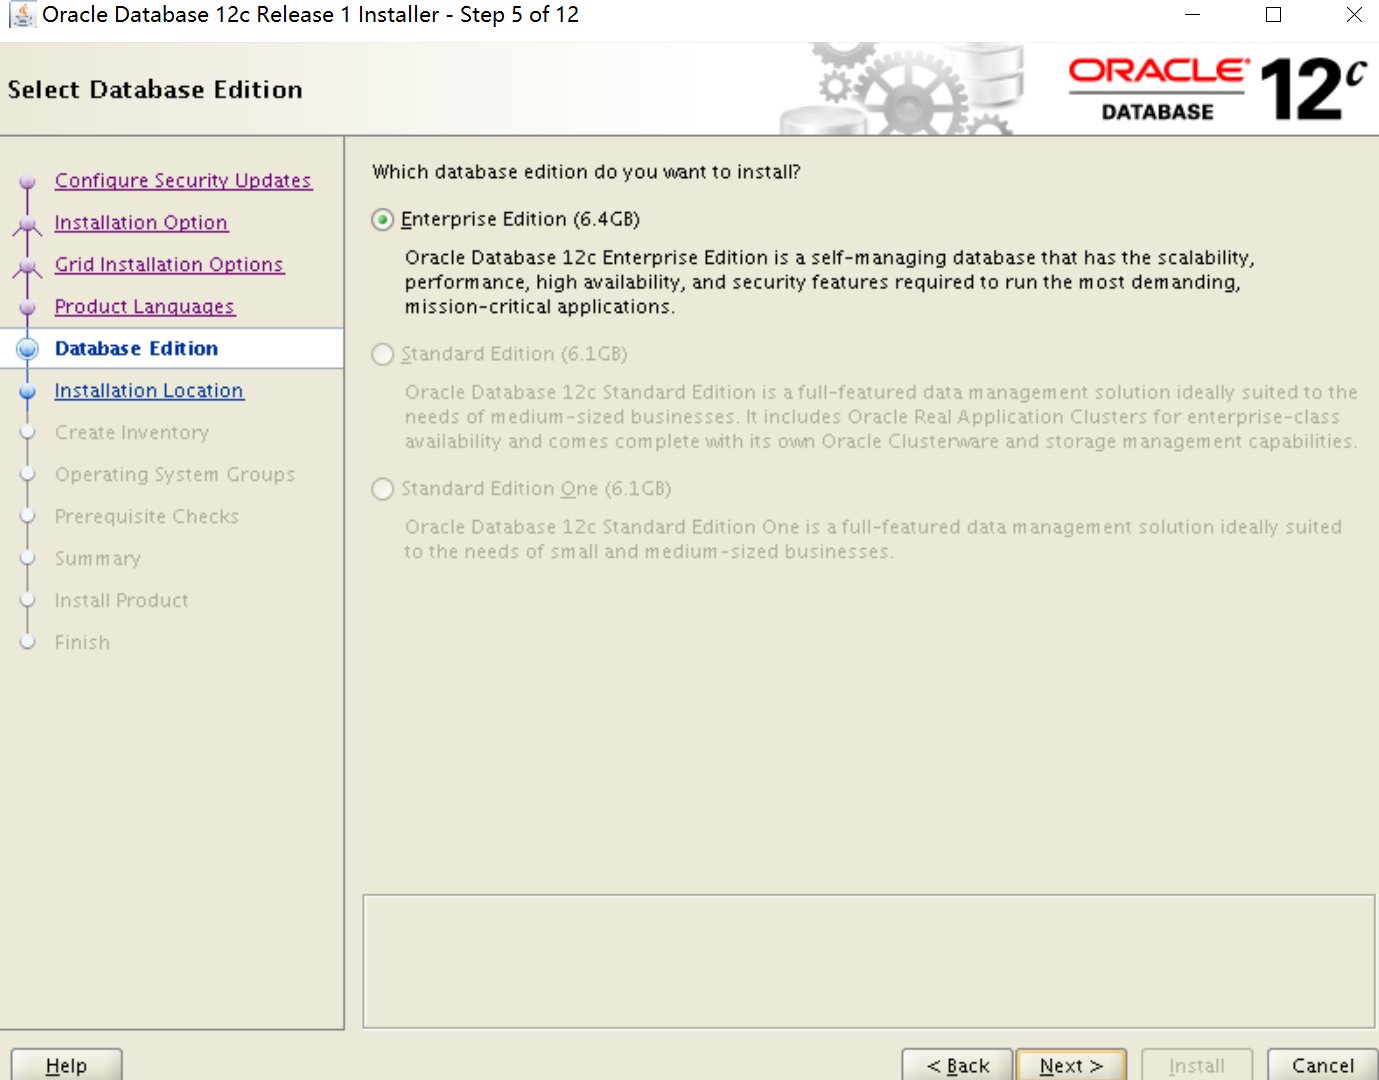The width and height of the screenshot is (1379, 1080).
Task: Select the Installation Option sidebar entry
Action: pos(141,222)
